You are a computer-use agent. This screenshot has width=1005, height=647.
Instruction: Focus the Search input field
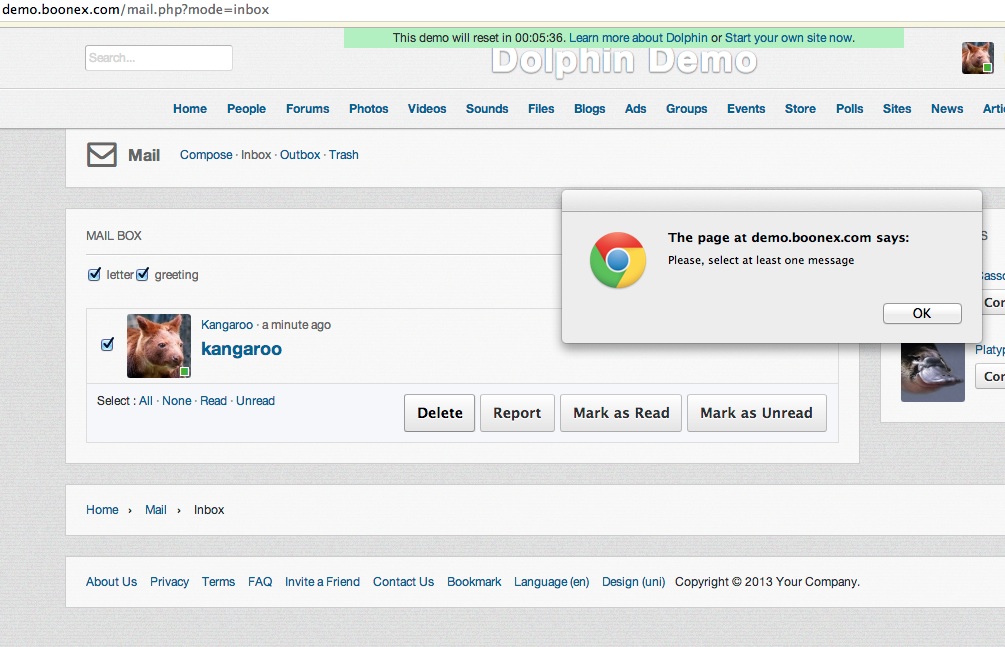[x=159, y=58]
